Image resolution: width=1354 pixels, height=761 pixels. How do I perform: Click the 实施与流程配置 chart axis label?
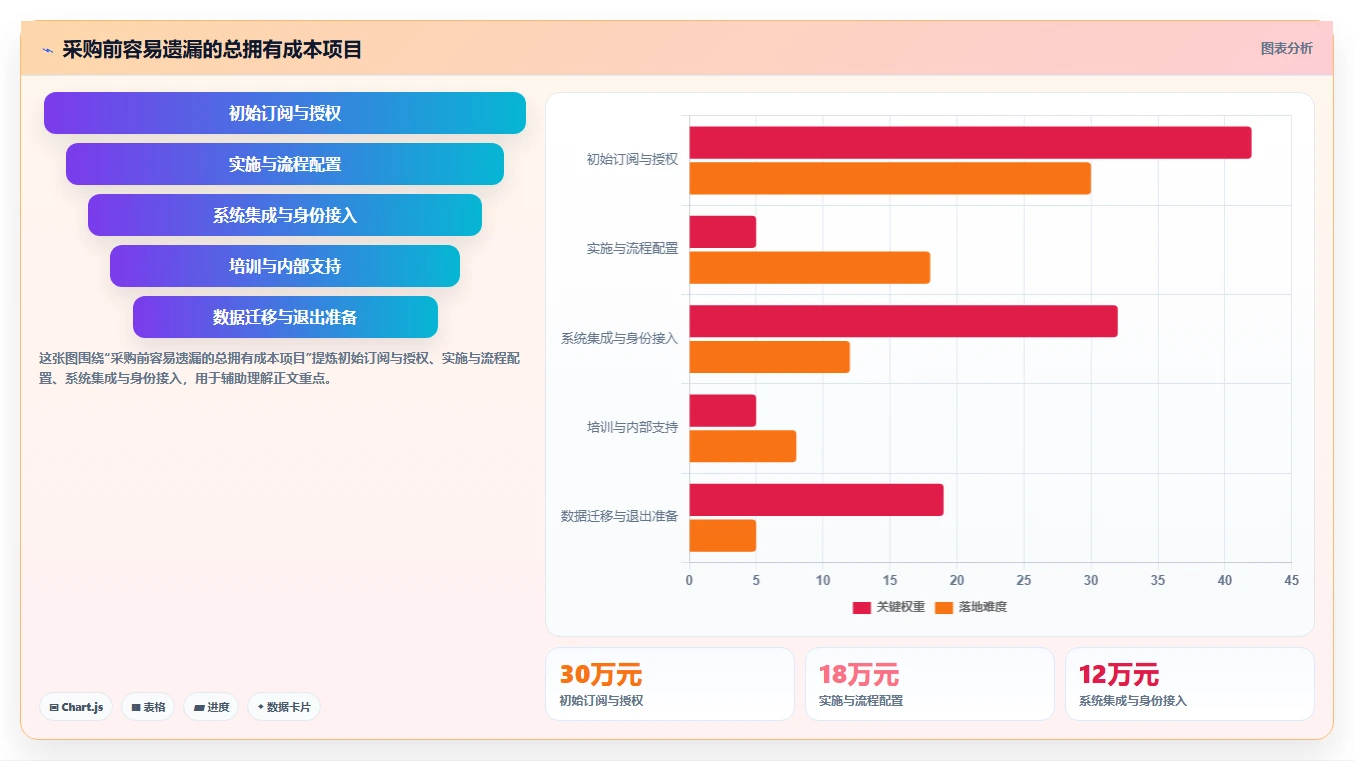click(632, 248)
